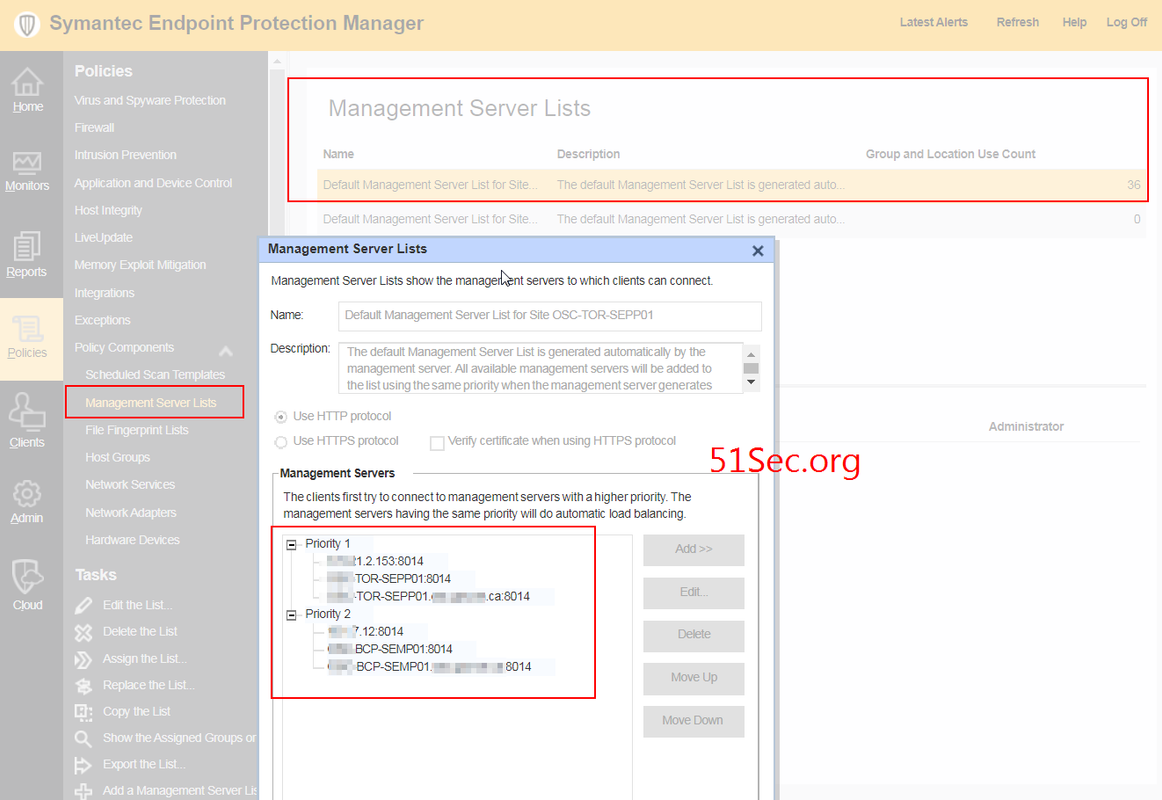1162x800 pixels.
Task: Open the Home section icon
Action: tap(27, 81)
